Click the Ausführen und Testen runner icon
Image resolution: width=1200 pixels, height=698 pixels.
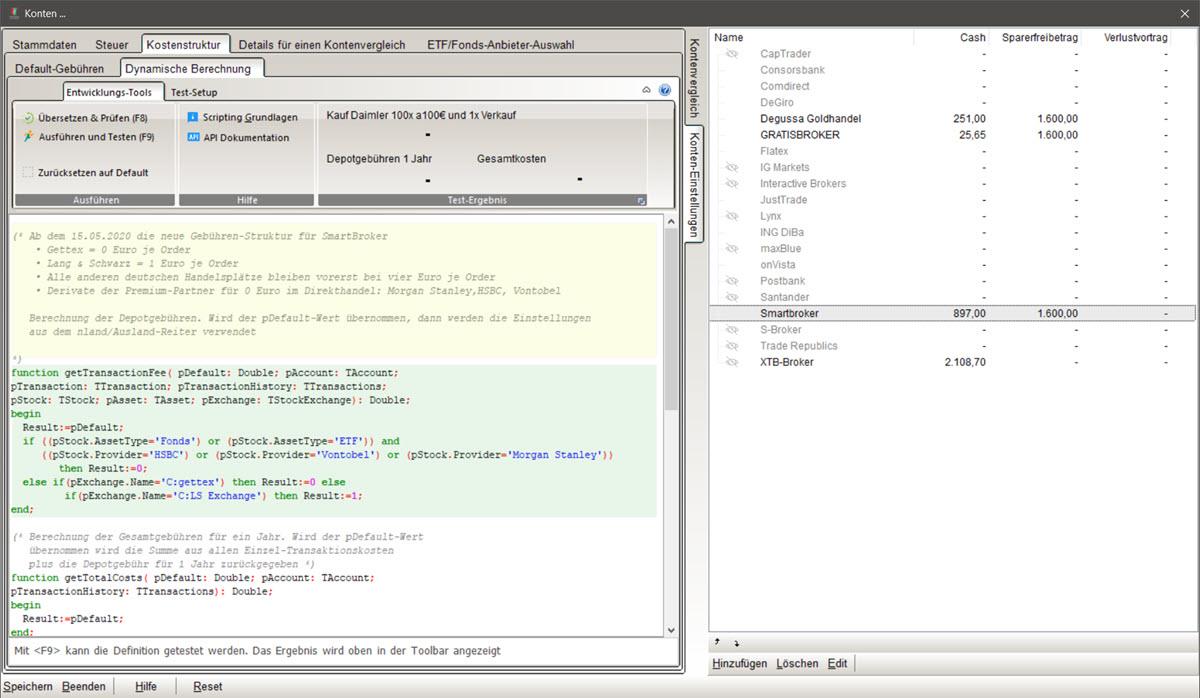pos(29,137)
